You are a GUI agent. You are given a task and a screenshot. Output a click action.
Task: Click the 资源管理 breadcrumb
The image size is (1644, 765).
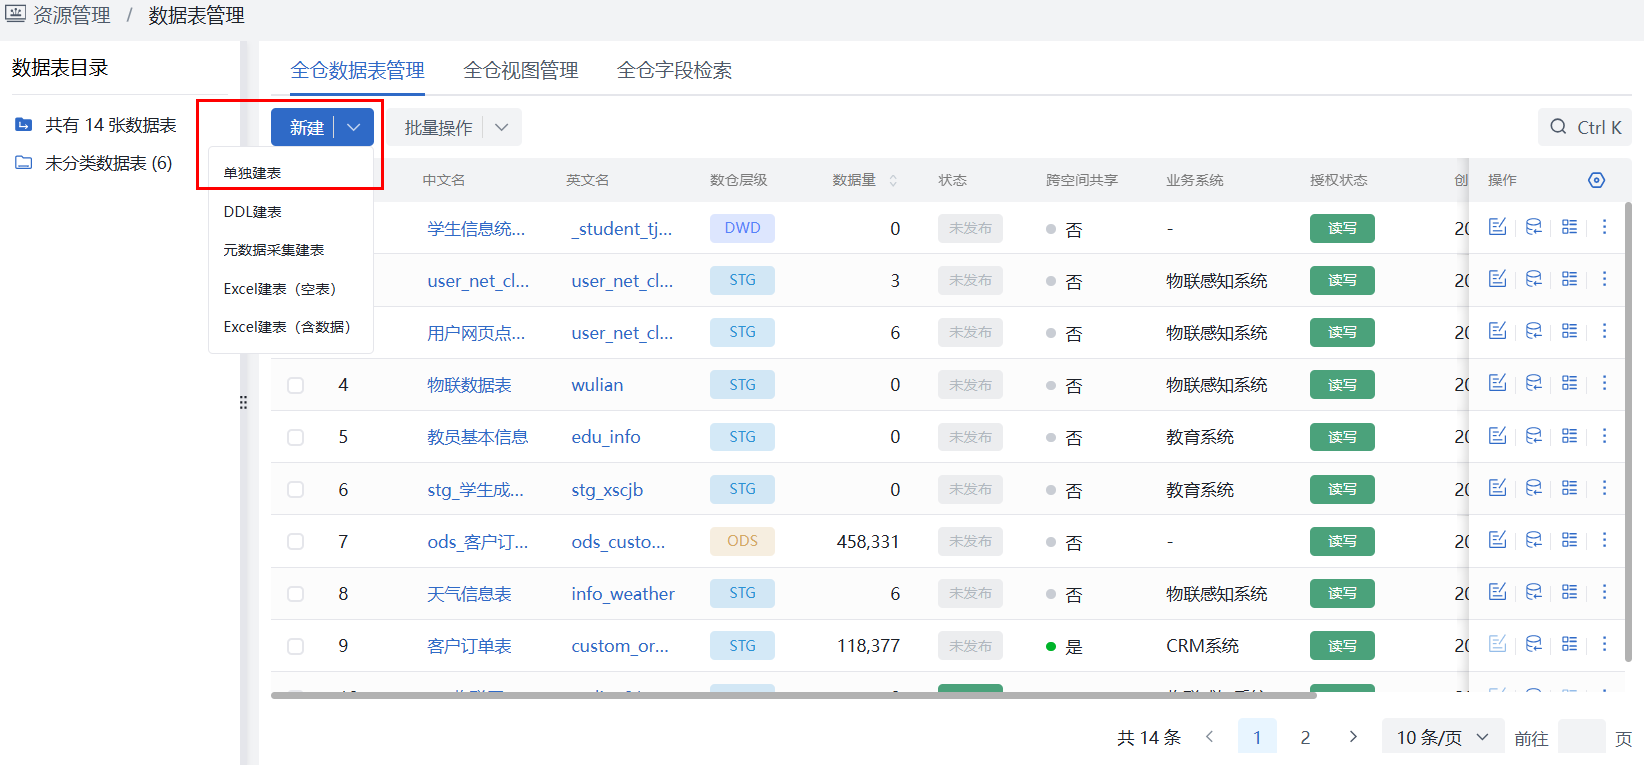[71, 15]
